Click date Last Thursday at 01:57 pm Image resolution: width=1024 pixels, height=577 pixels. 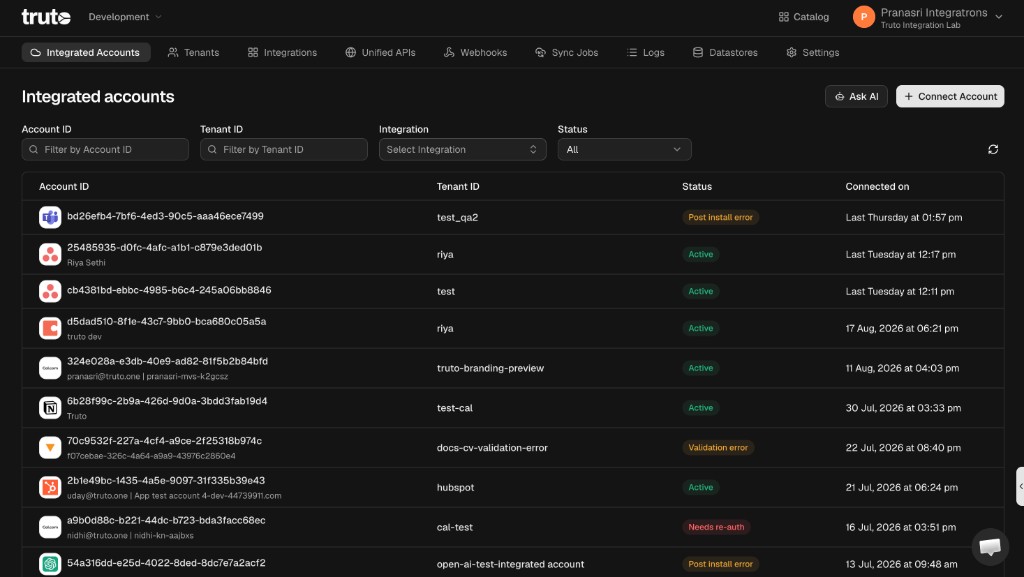[x=904, y=217]
